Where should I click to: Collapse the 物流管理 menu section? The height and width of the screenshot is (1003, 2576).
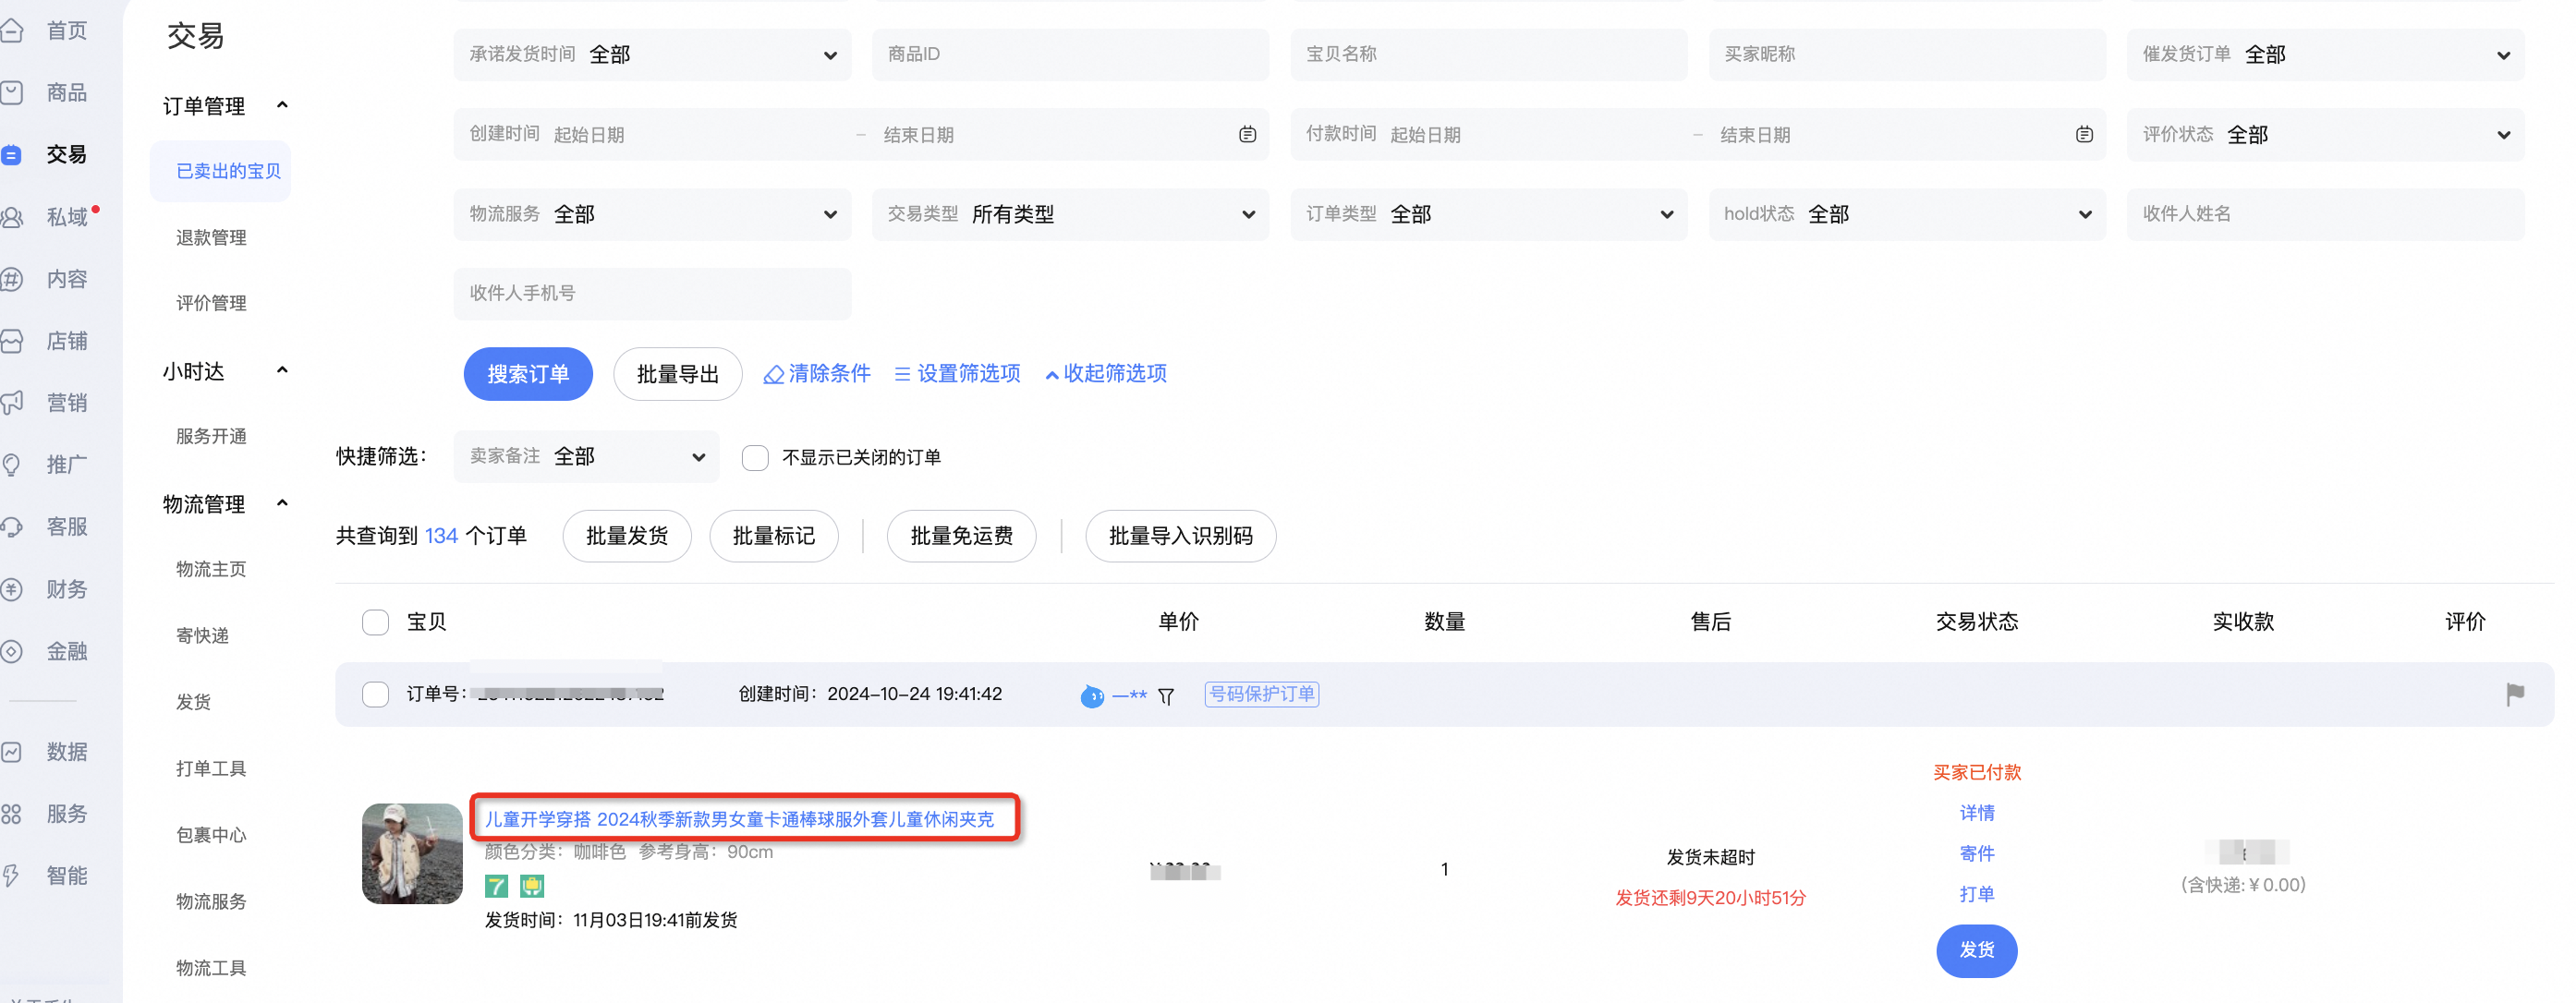pos(282,504)
